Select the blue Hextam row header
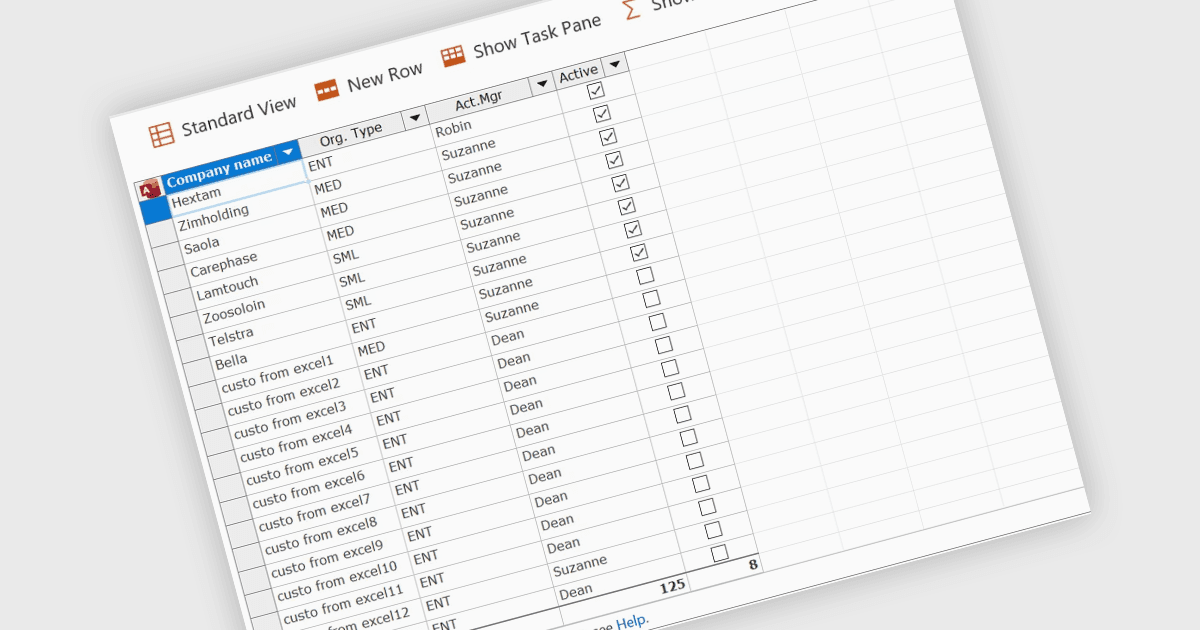 point(155,212)
